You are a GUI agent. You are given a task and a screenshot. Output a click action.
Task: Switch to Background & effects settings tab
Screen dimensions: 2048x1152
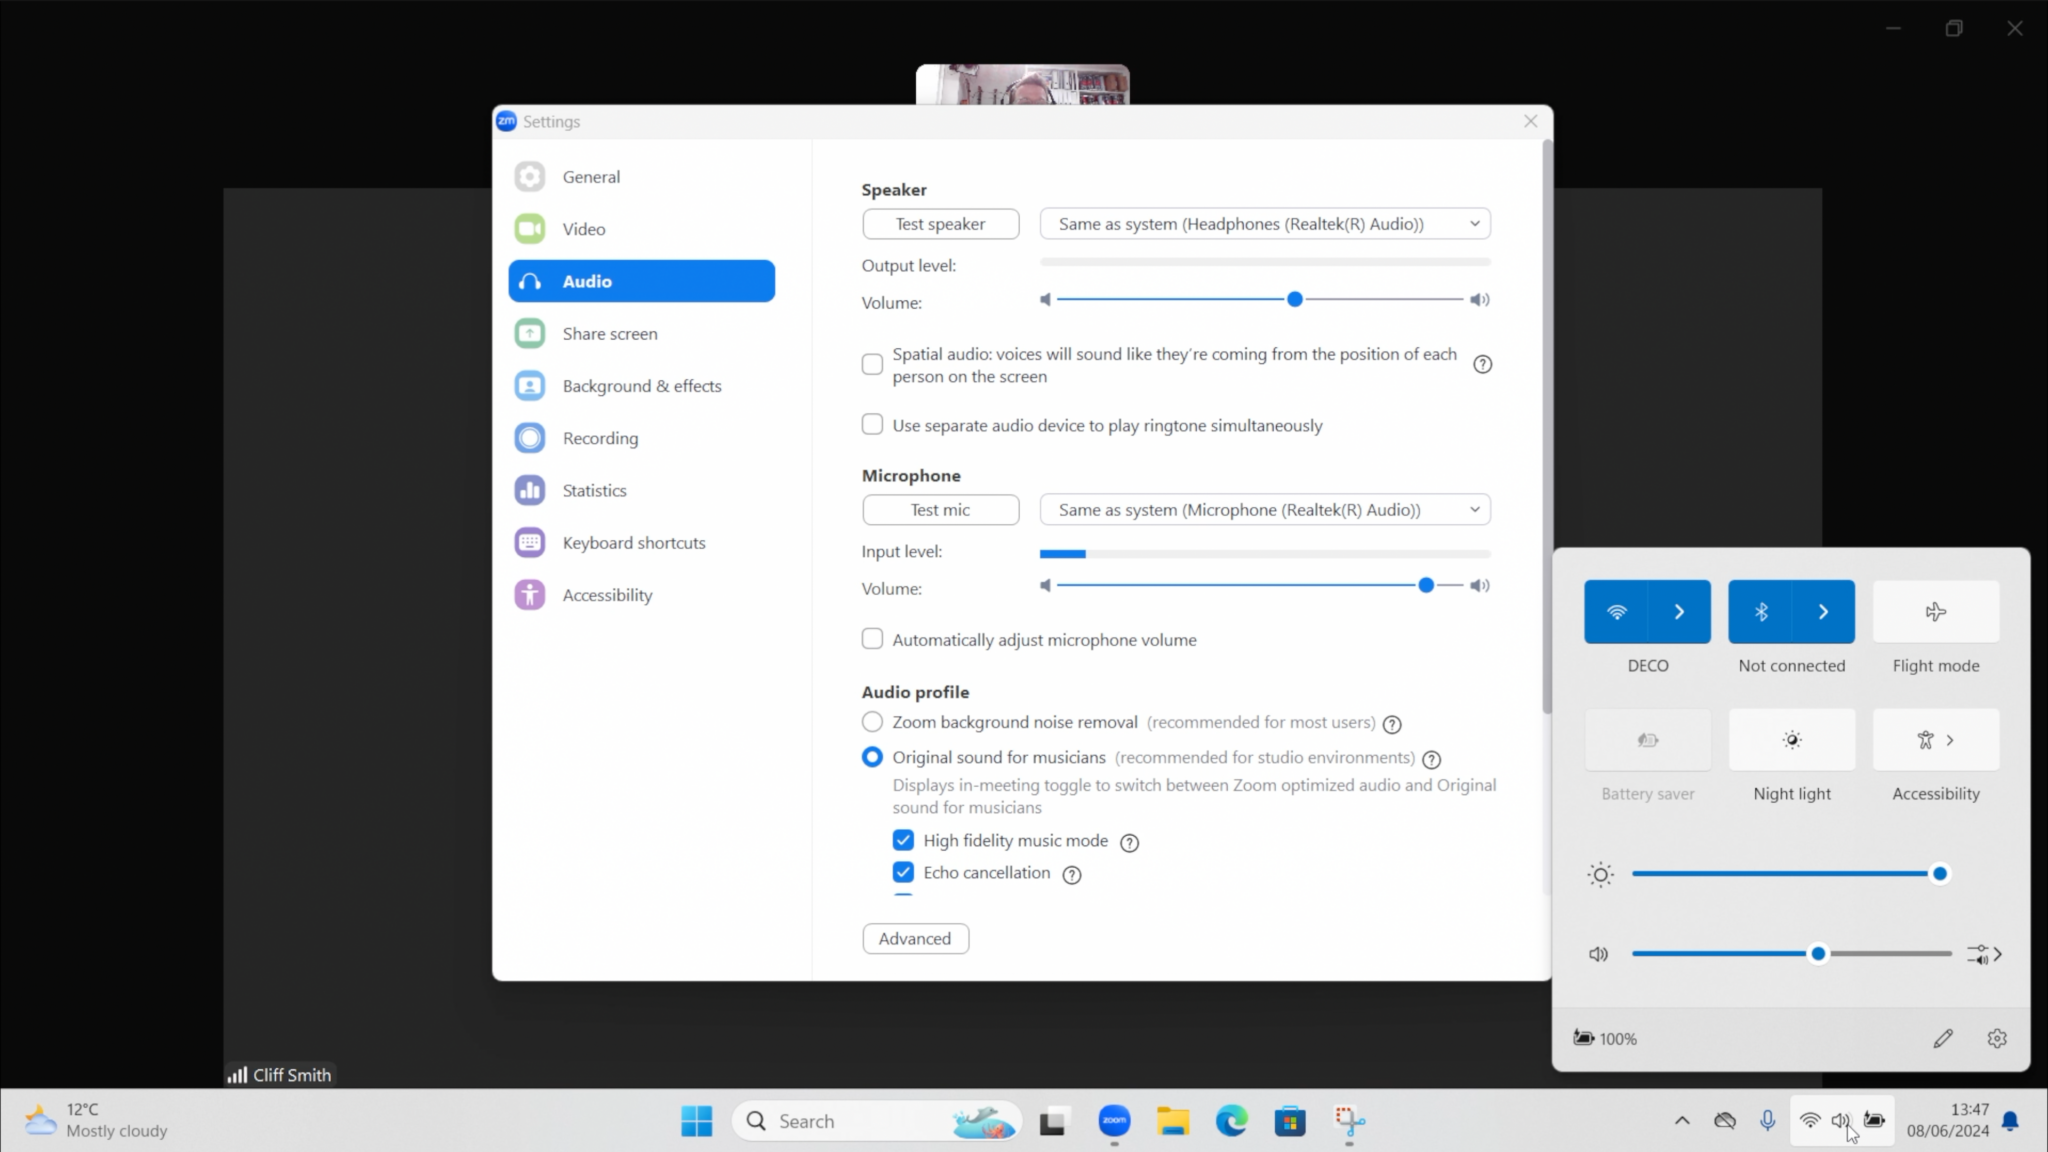[641, 386]
